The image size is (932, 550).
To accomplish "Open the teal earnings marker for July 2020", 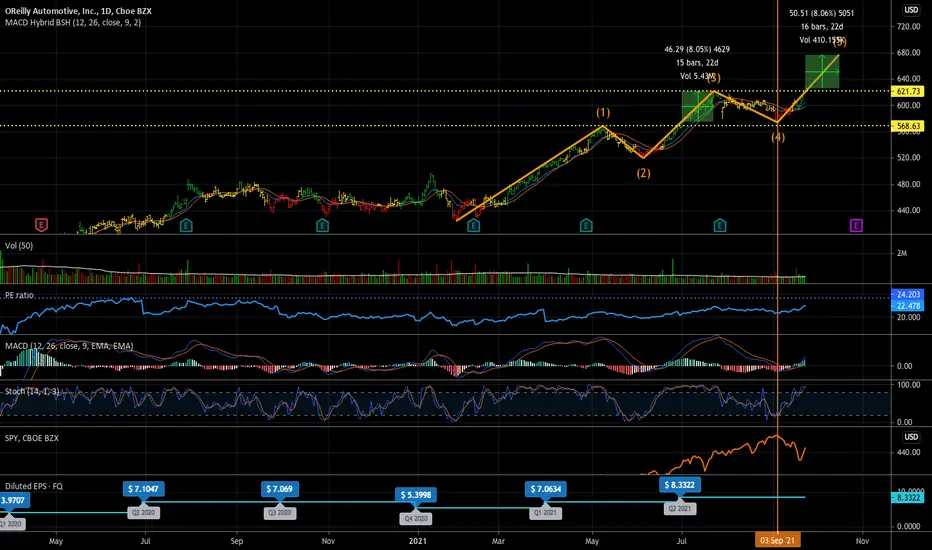I will coord(186,225).
